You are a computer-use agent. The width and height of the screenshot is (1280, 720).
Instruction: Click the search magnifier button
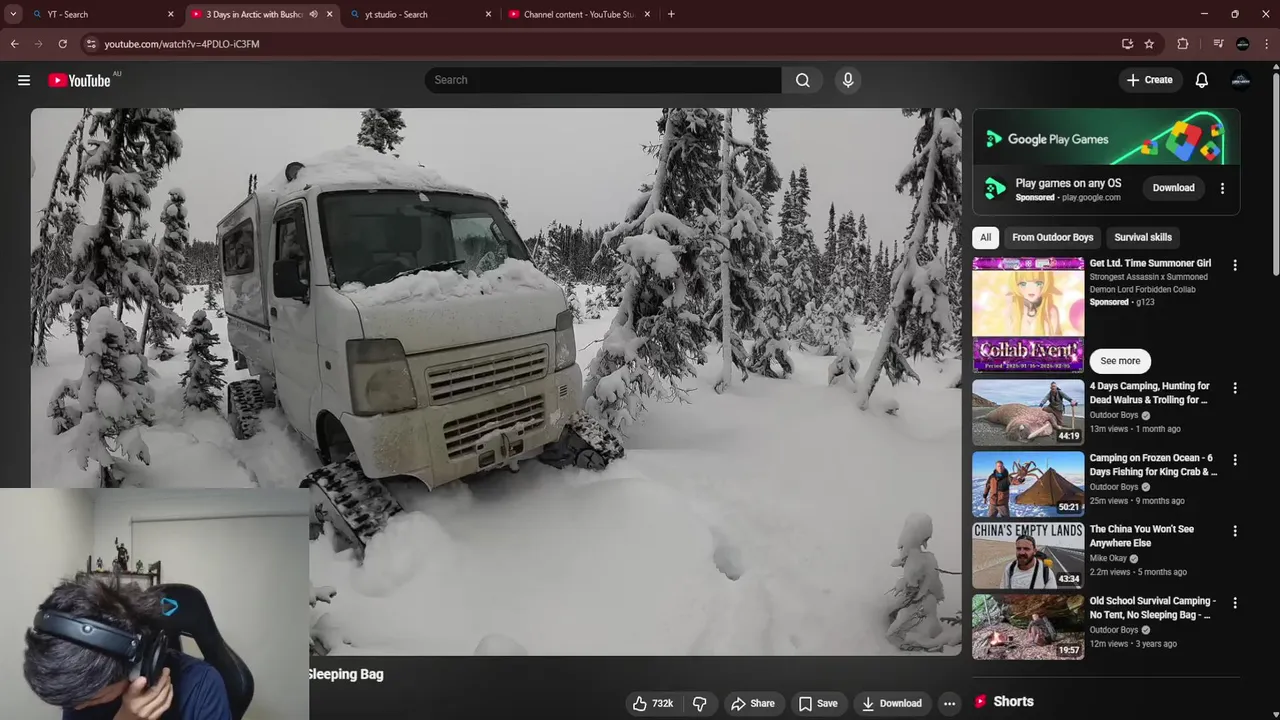(x=802, y=80)
